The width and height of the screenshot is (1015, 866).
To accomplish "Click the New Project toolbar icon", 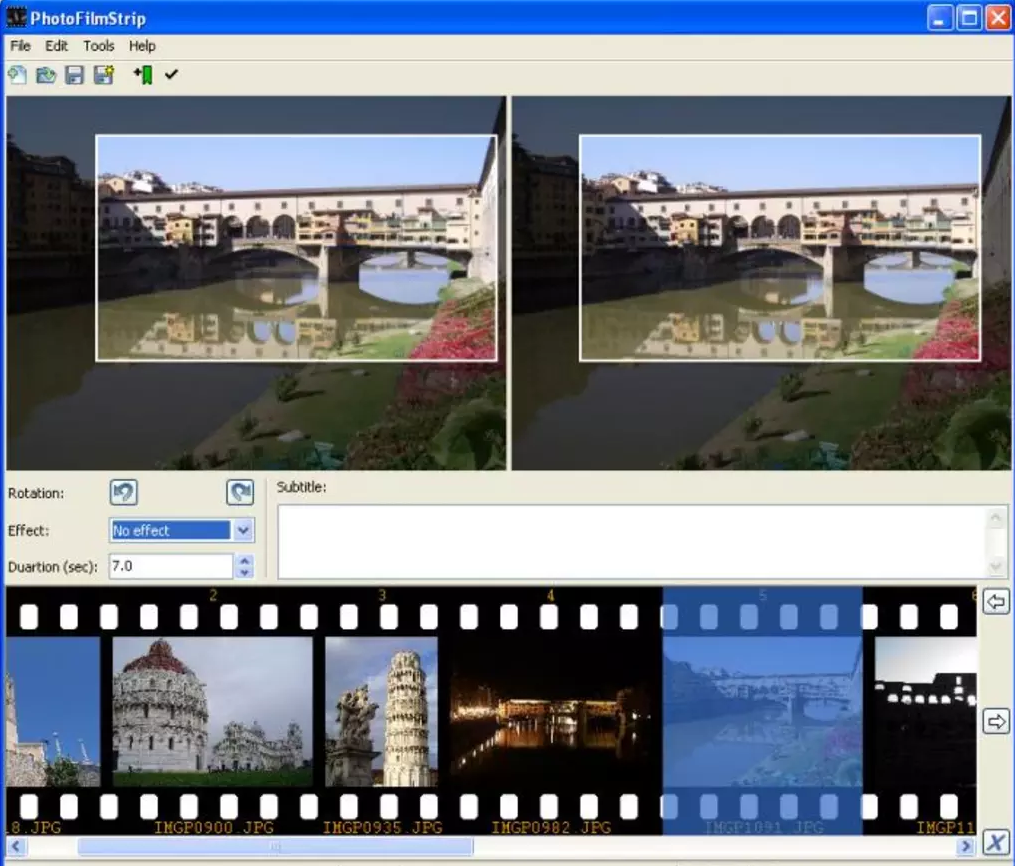I will click(x=17, y=75).
